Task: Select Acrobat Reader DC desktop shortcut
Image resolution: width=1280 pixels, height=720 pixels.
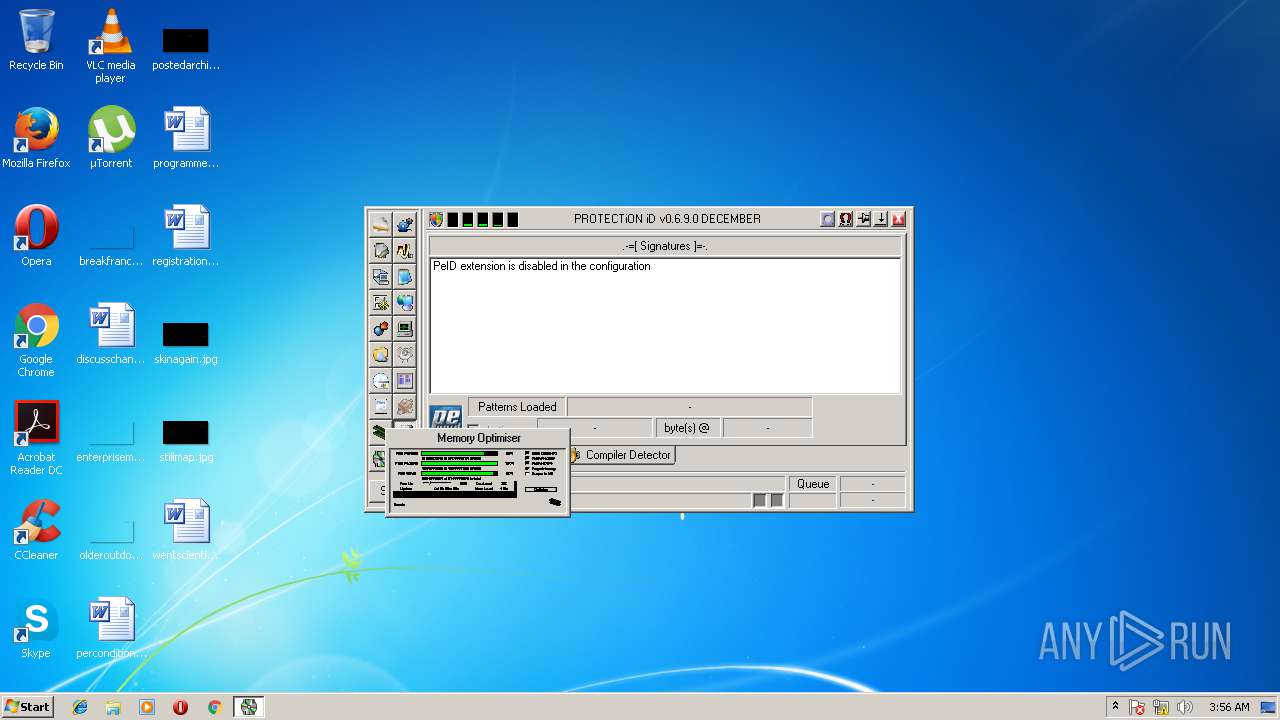Action: click(36, 439)
